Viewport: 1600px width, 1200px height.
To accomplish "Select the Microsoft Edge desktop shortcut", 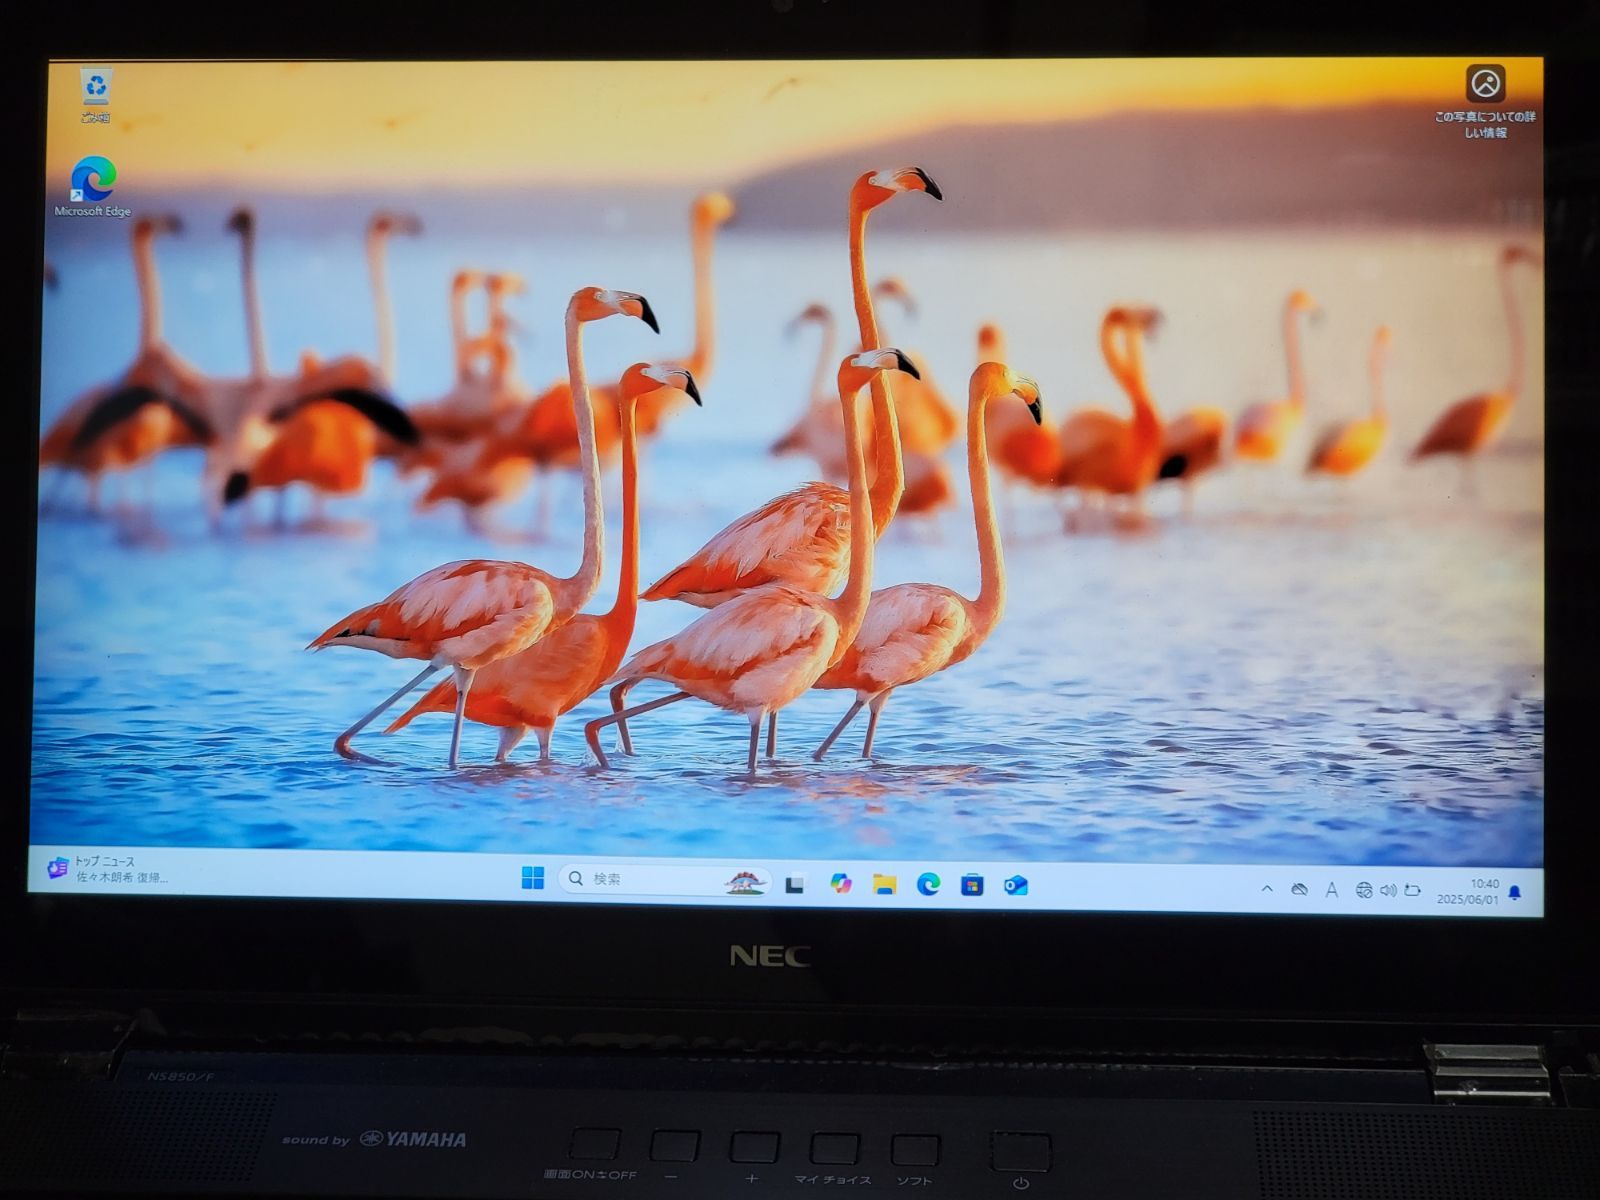I will [x=93, y=188].
